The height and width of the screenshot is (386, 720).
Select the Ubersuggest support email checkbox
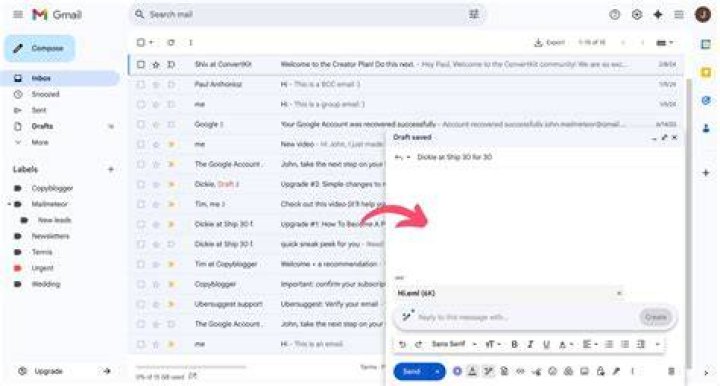(141, 304)
